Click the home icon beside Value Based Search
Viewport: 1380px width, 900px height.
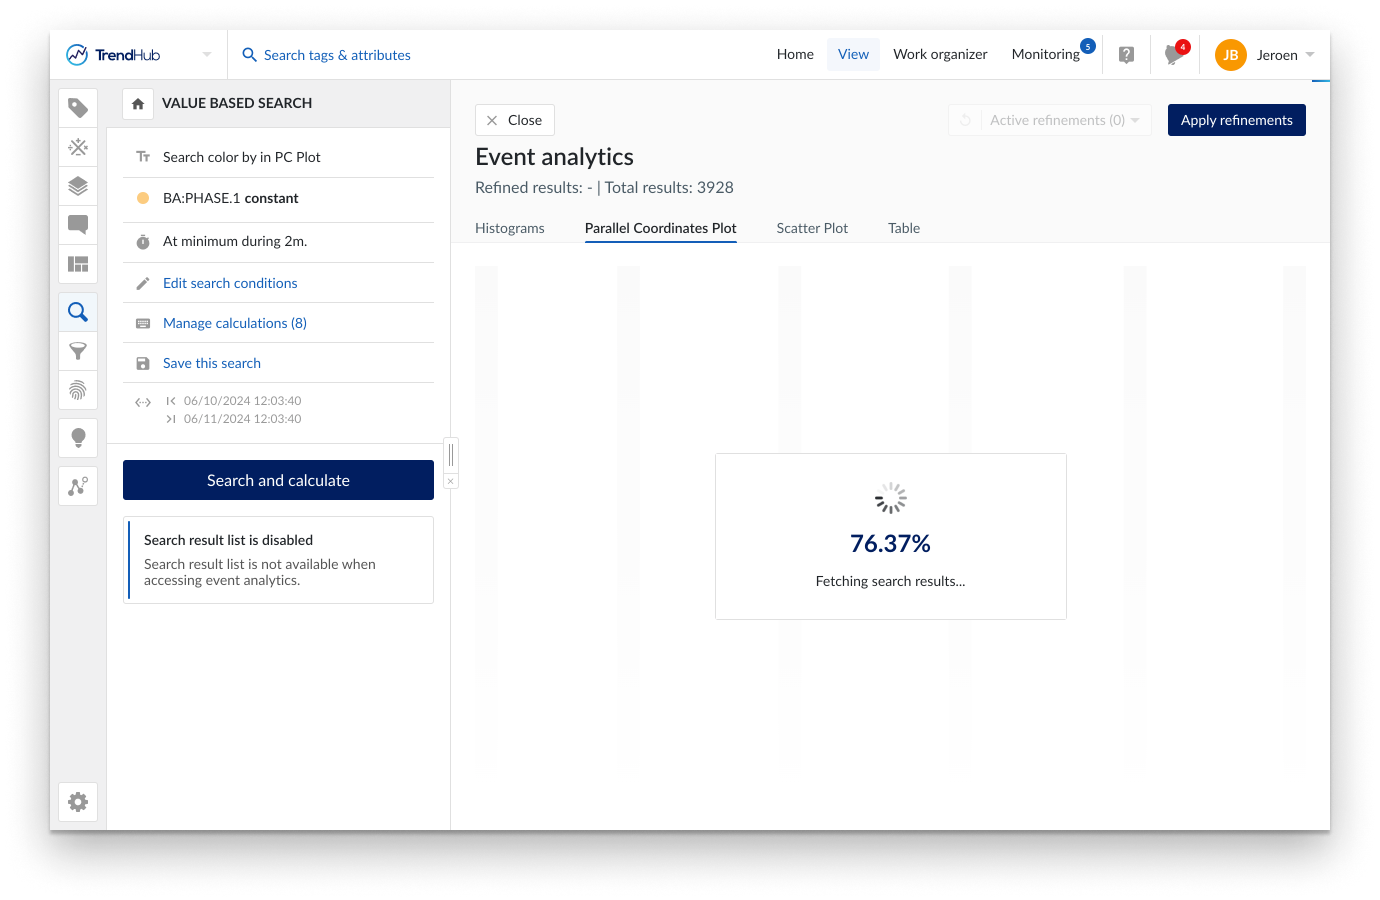pos(138,104)
